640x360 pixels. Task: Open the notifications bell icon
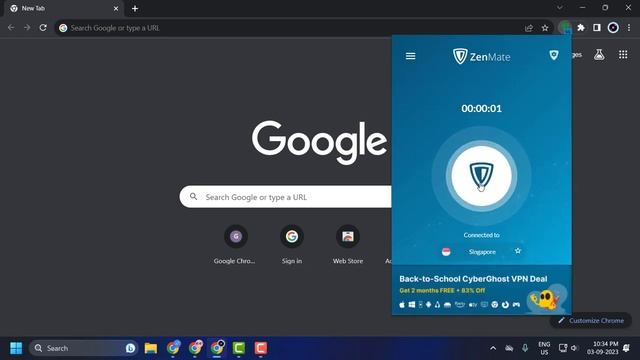tap(627, 348)
